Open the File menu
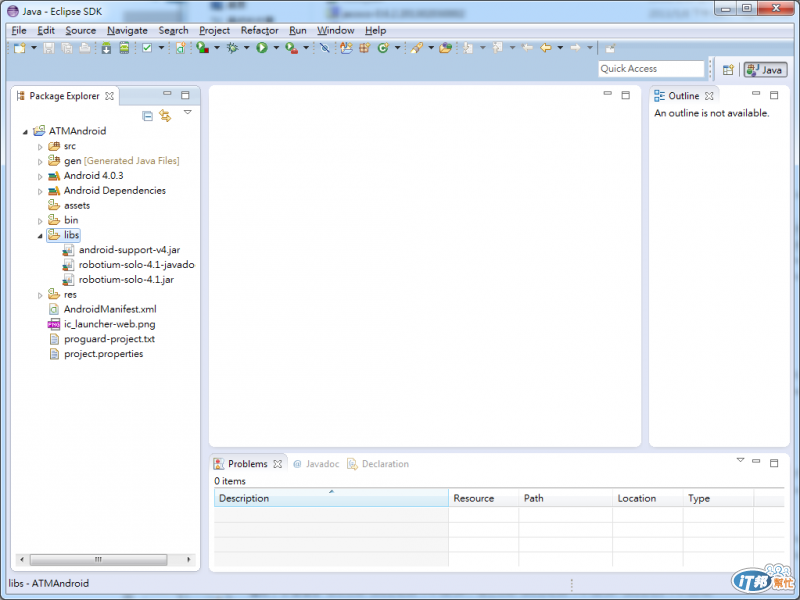Image resolution: width=800 pixels, height=600 pixels. tap(19, 31)
